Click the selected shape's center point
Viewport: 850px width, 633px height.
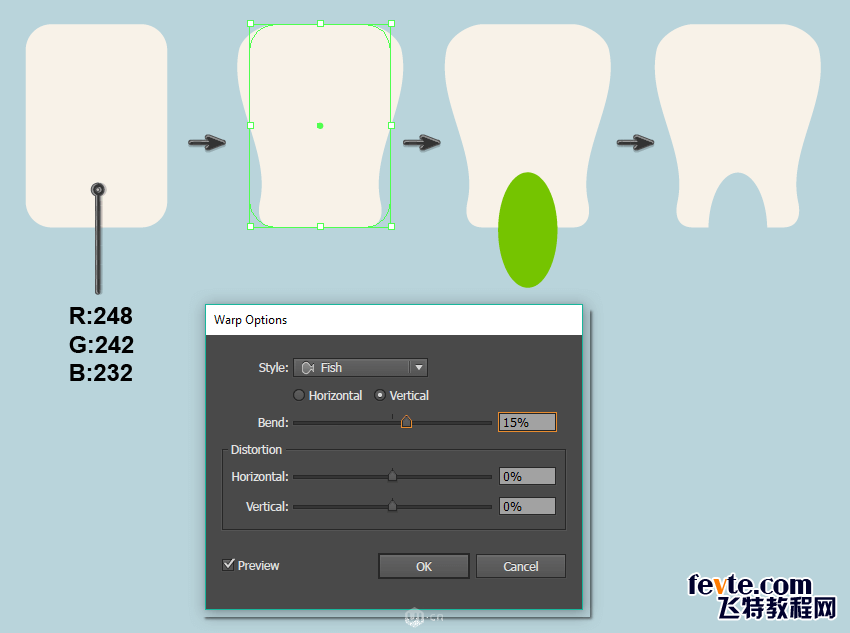(x=320, y=126)
